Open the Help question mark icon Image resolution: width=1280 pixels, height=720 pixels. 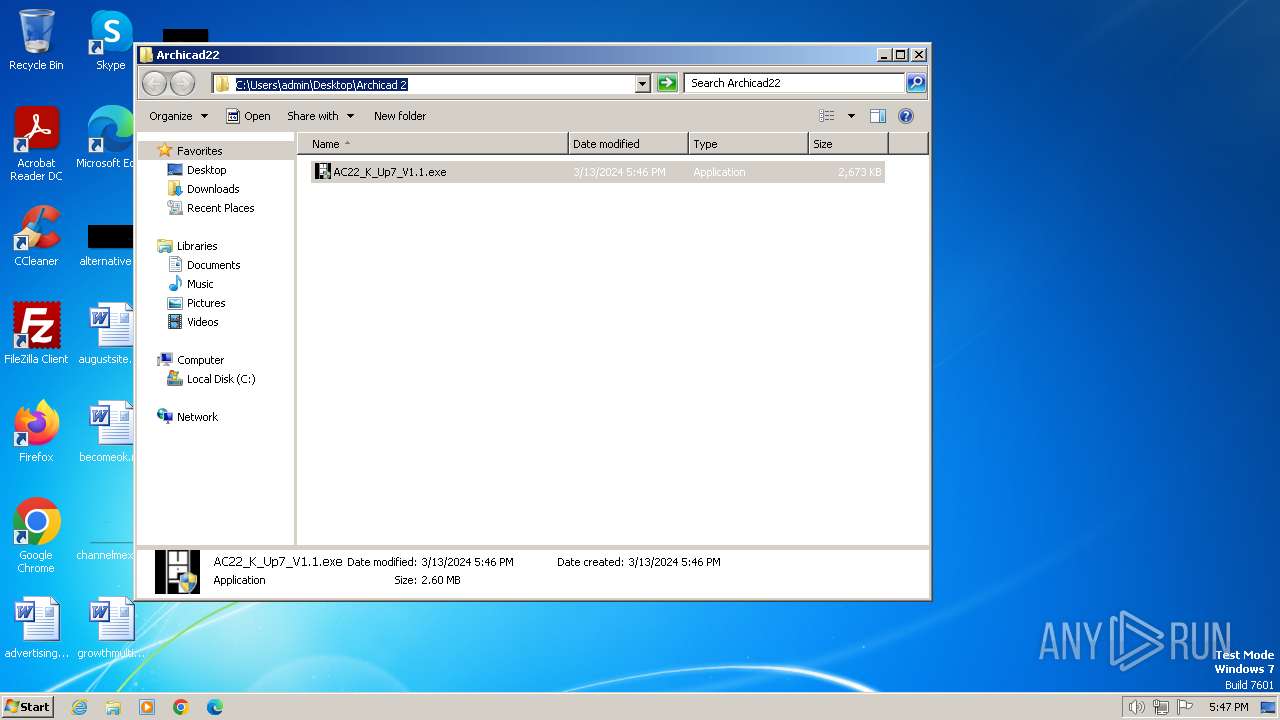[906, 116]
